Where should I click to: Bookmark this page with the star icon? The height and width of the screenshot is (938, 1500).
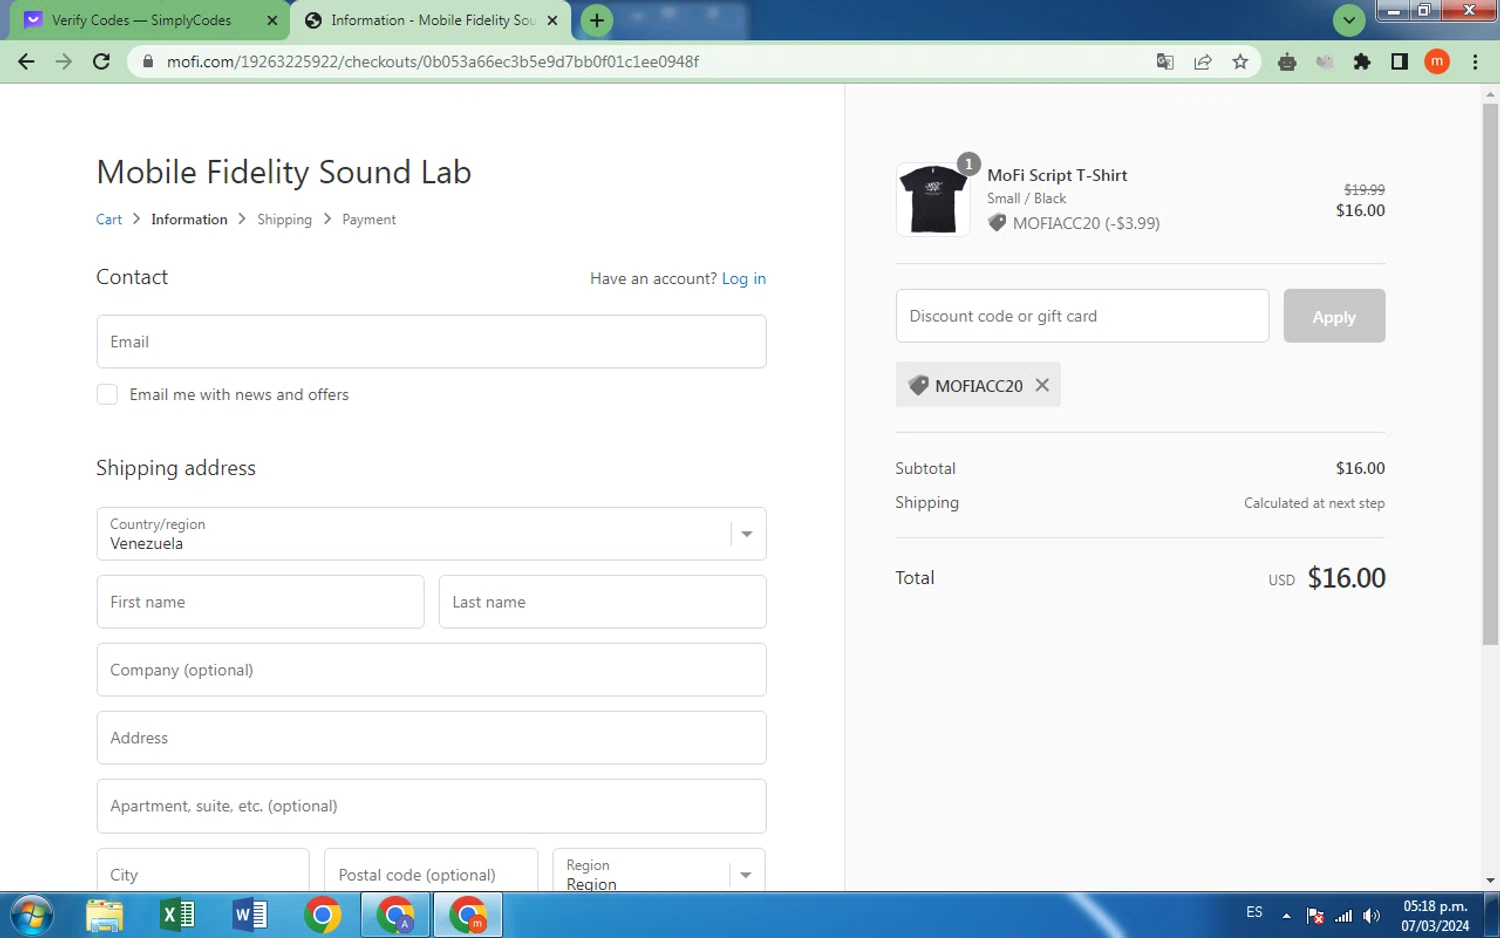click(x=1240, y=62)
